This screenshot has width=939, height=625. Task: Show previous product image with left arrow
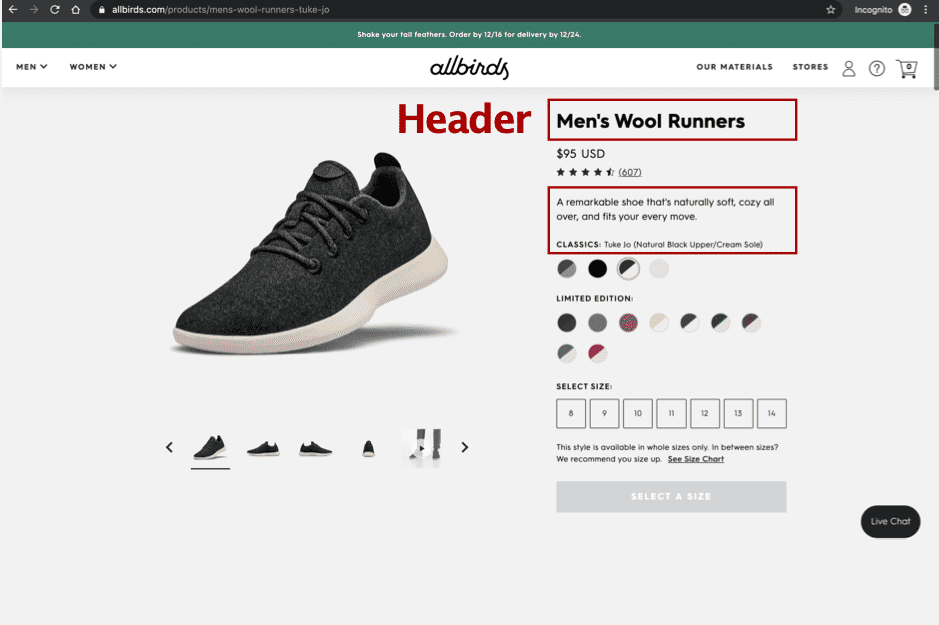169,447
